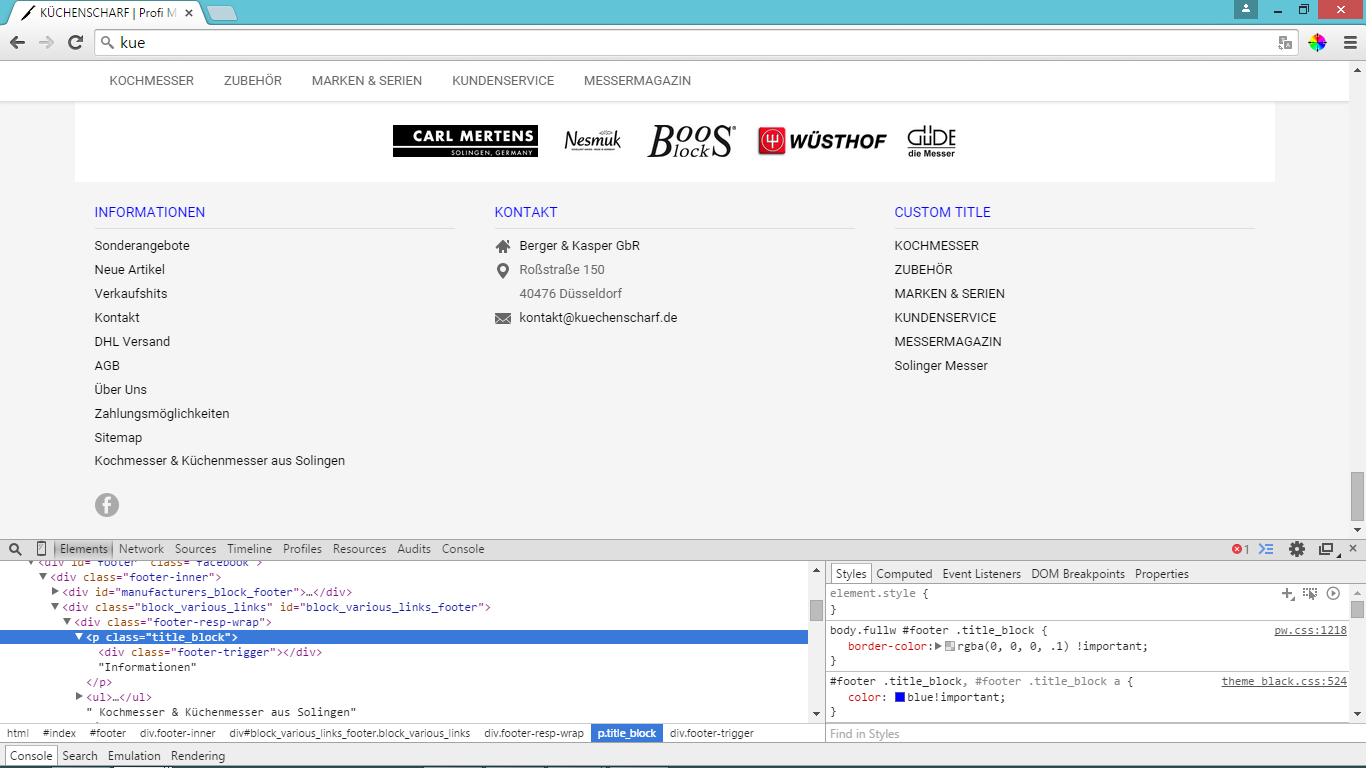Toggle element state pointer icon in Styles
This screenshot has width=1366, height=768.
click(x=1310, y=593)
